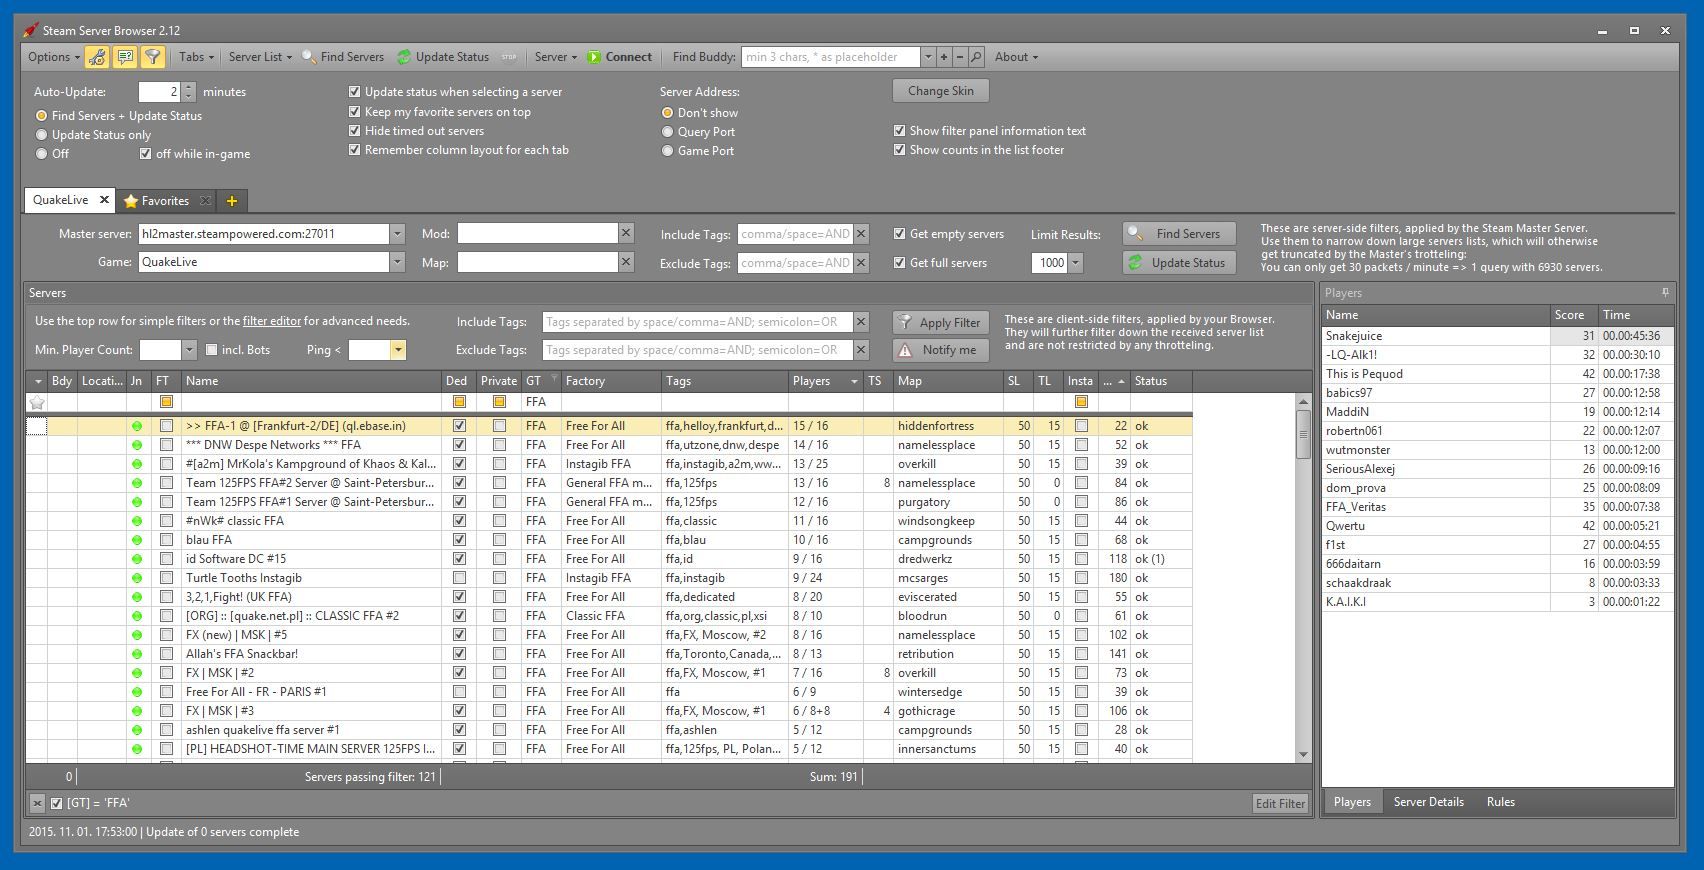Toggle Remember column layout for each tab
This screenshot has width=1704, height=870.
point(354,150)
